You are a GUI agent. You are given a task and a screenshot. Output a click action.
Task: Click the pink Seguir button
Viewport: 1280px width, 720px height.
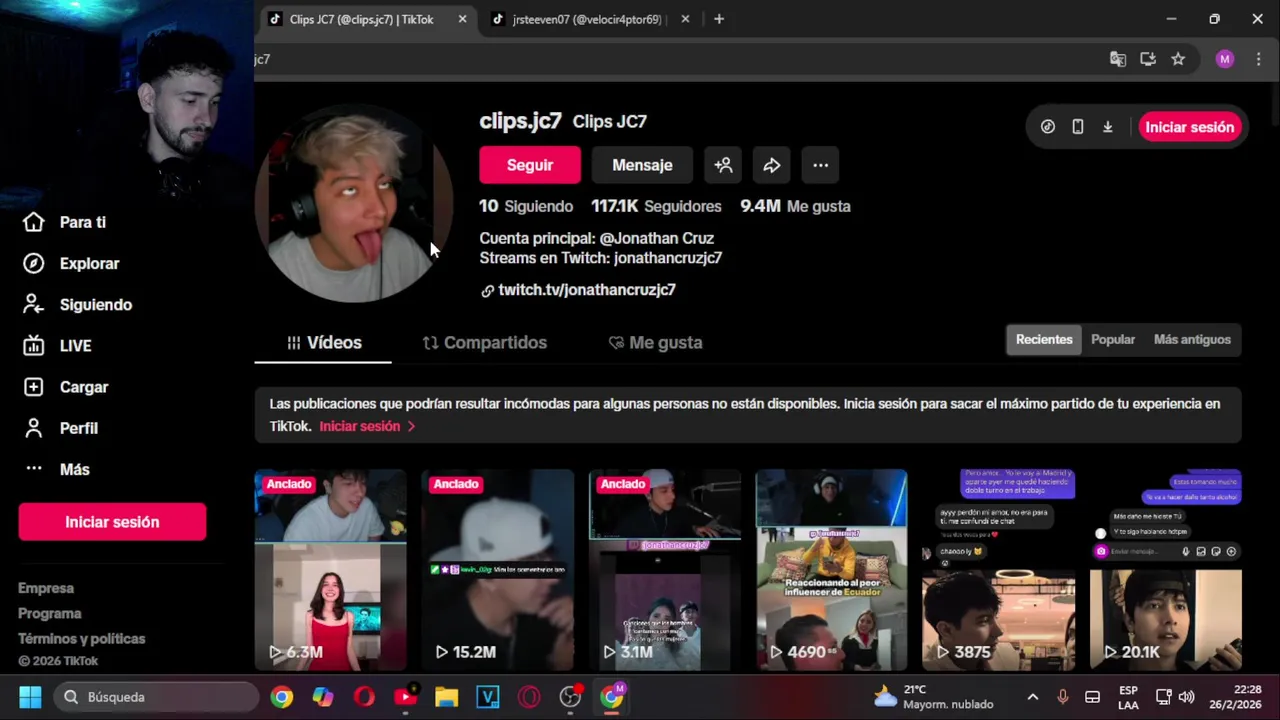pos(530,165)
